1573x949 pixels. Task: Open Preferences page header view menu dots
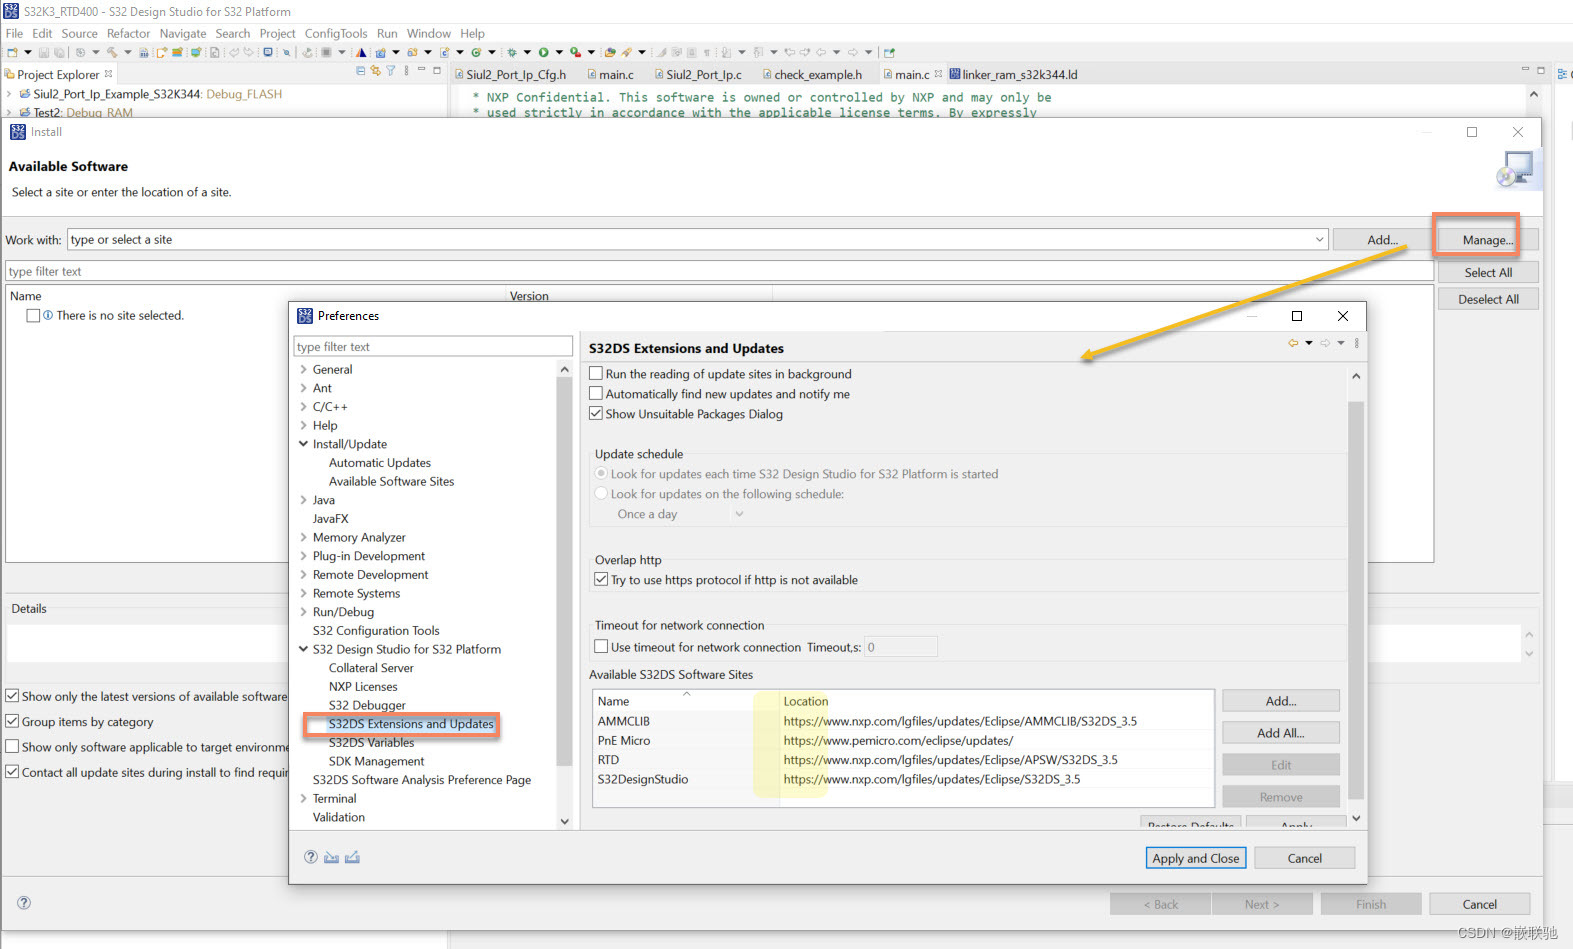point(1357,343)
